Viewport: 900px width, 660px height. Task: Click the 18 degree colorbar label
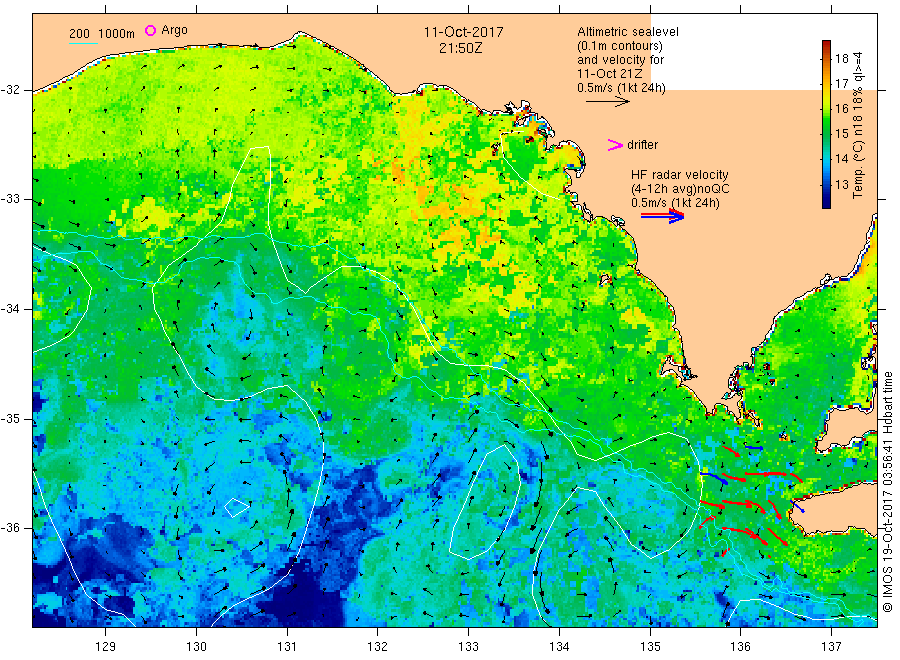pos(841,58)
